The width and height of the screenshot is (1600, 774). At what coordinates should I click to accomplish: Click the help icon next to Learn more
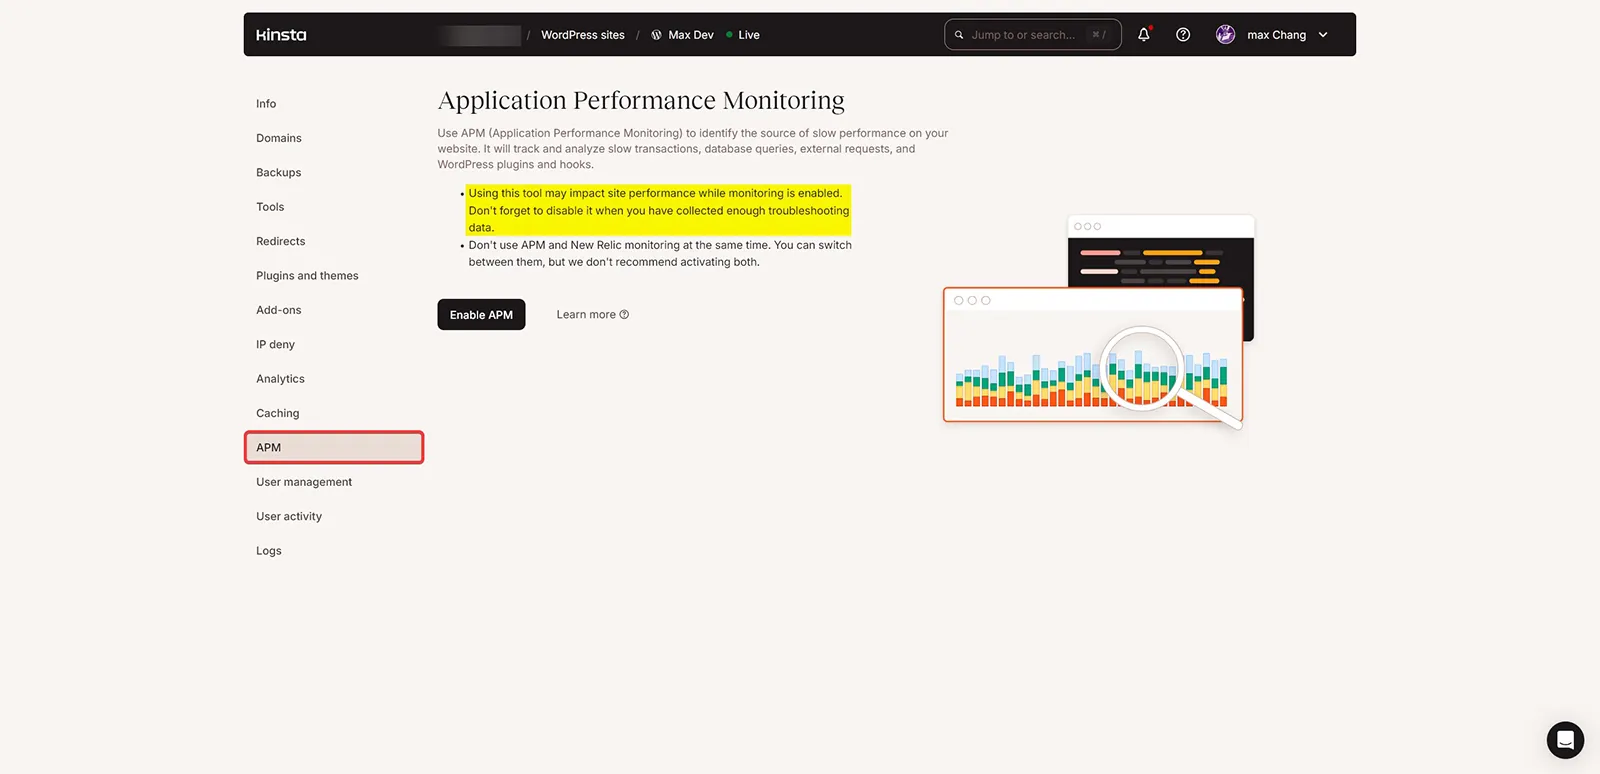[624, 314]
